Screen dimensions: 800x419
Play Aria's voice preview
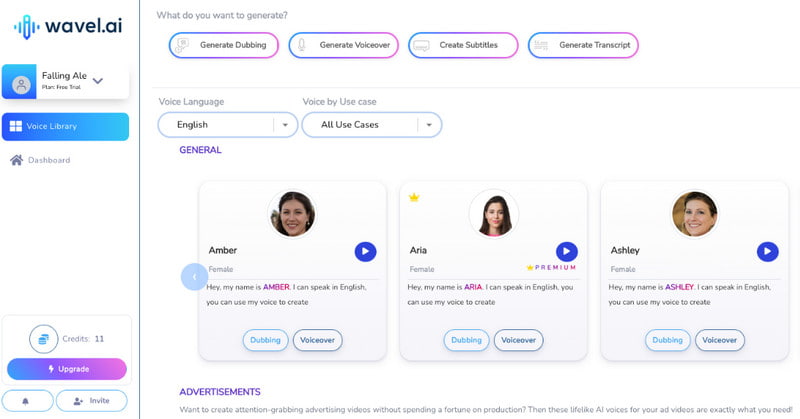tap(566, 252)
